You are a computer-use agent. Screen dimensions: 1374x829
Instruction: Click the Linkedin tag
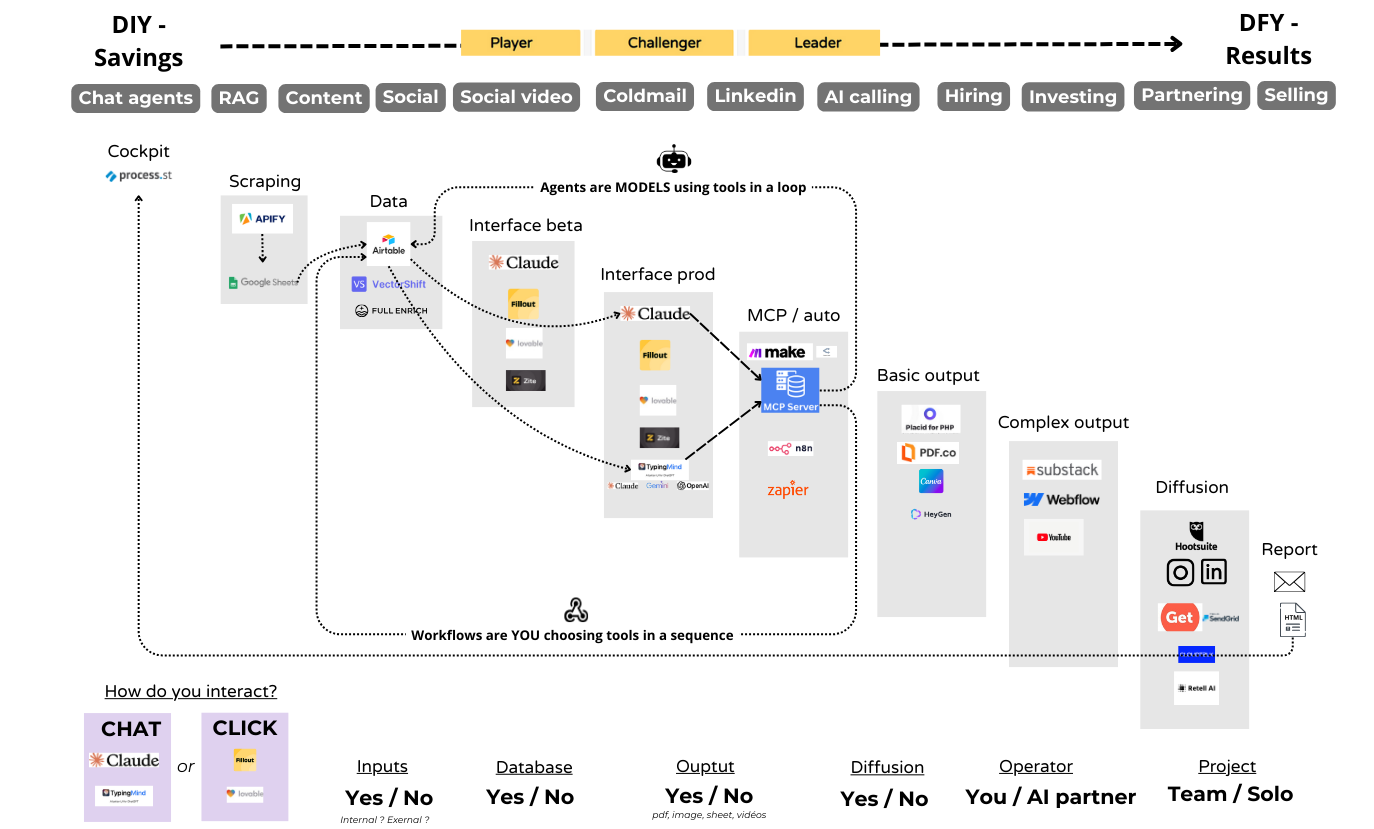tap(755, 96)
